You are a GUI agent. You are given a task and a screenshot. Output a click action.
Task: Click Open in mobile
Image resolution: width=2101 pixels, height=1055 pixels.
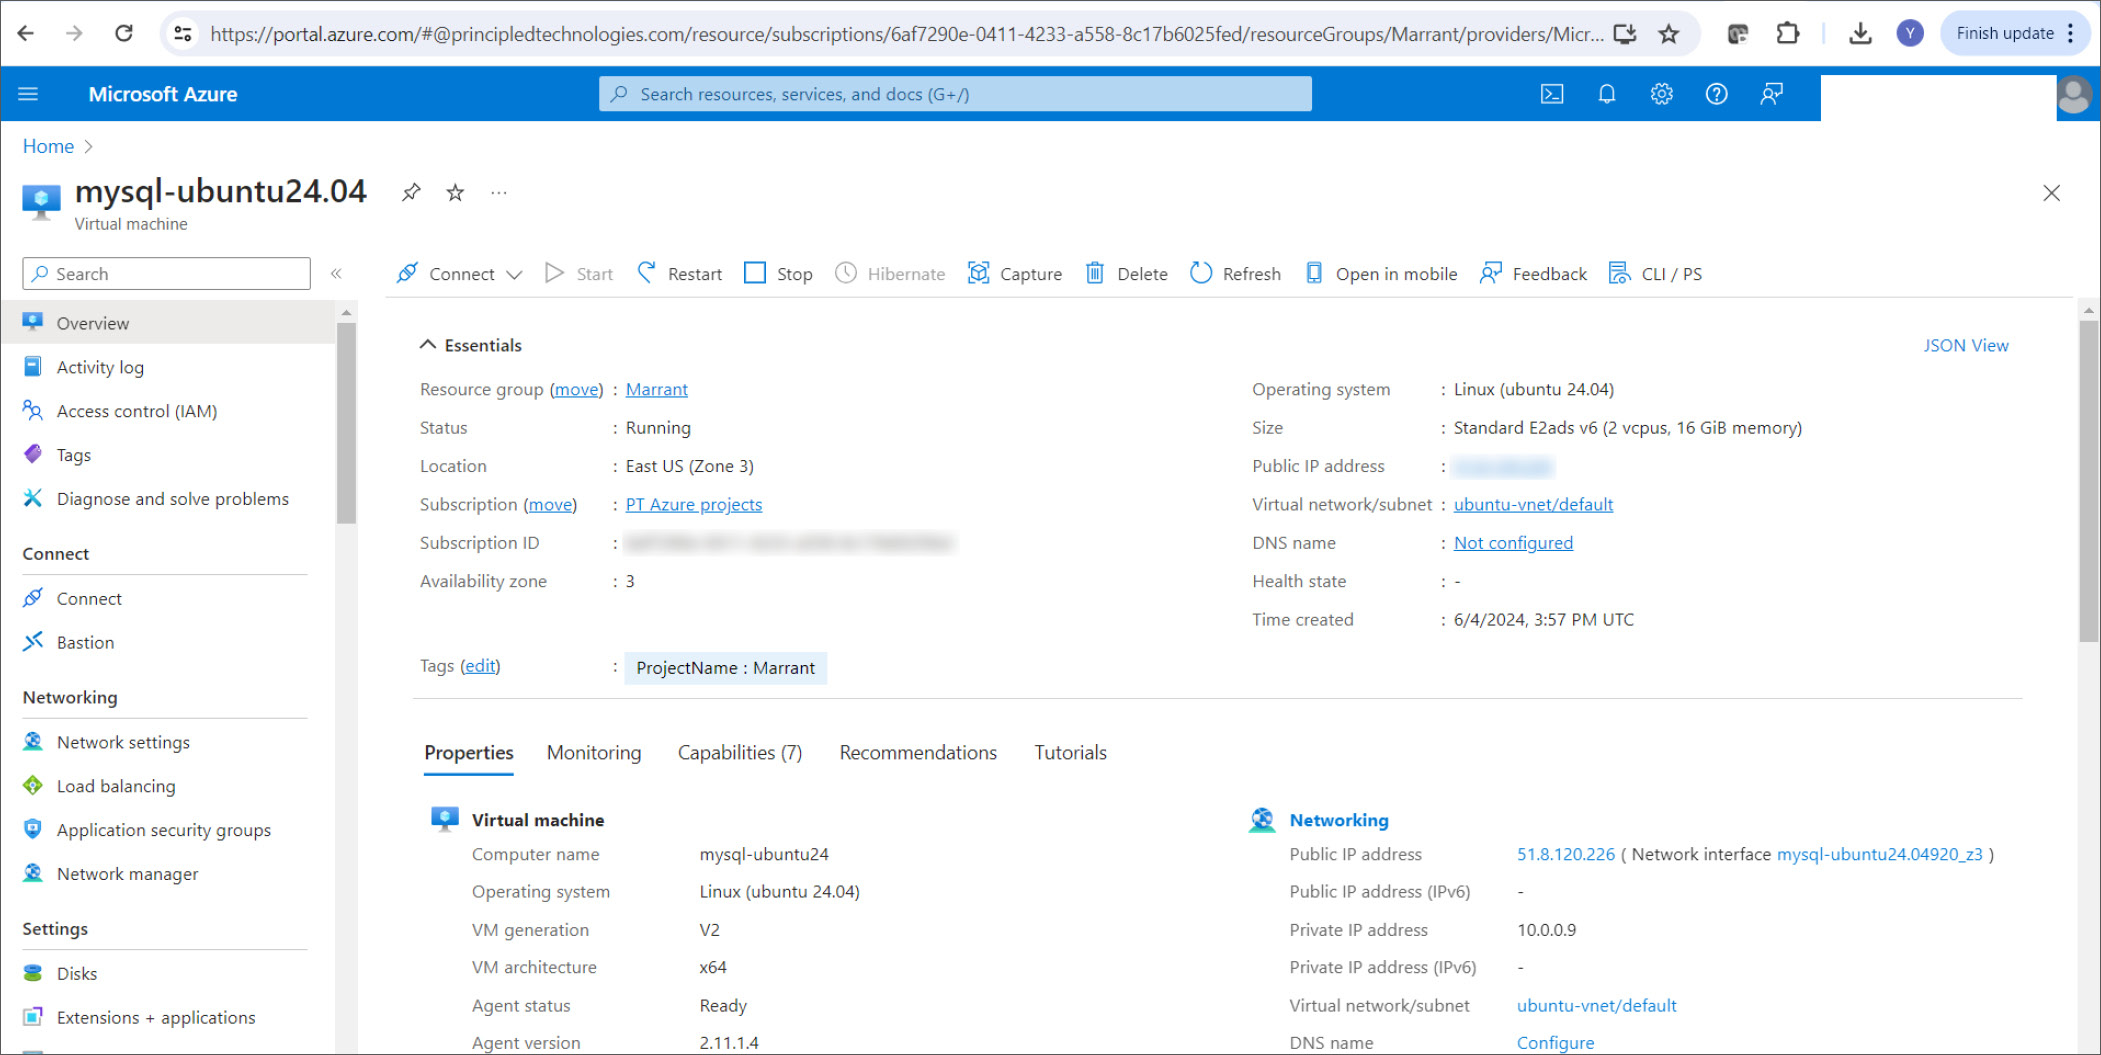click(x=1381, y=273)
